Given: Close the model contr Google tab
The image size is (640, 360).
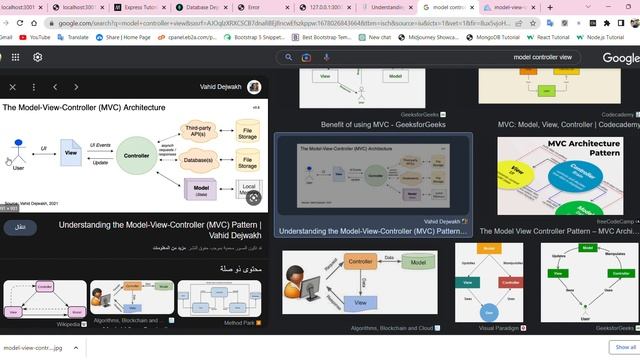Looking at the screenshot, I should (472, 7).
